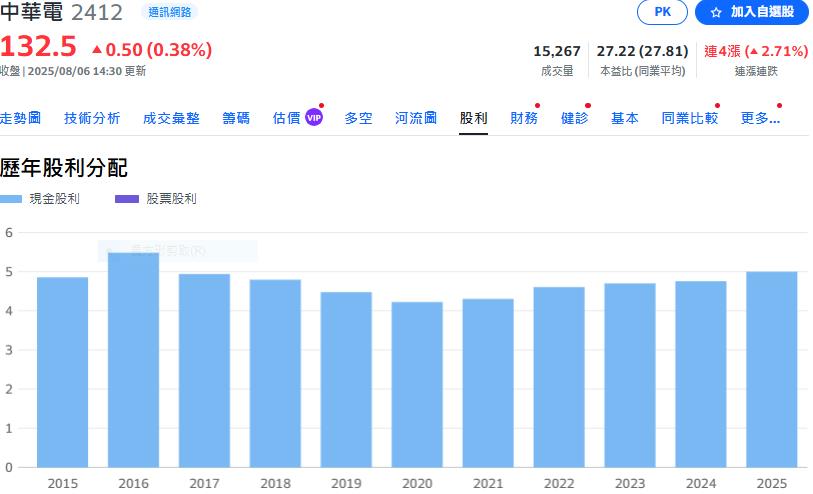The height and width of the screenshot is (494, 813).
Task: Select the 2023 dividend bar
Action: (x=630, y=375)
